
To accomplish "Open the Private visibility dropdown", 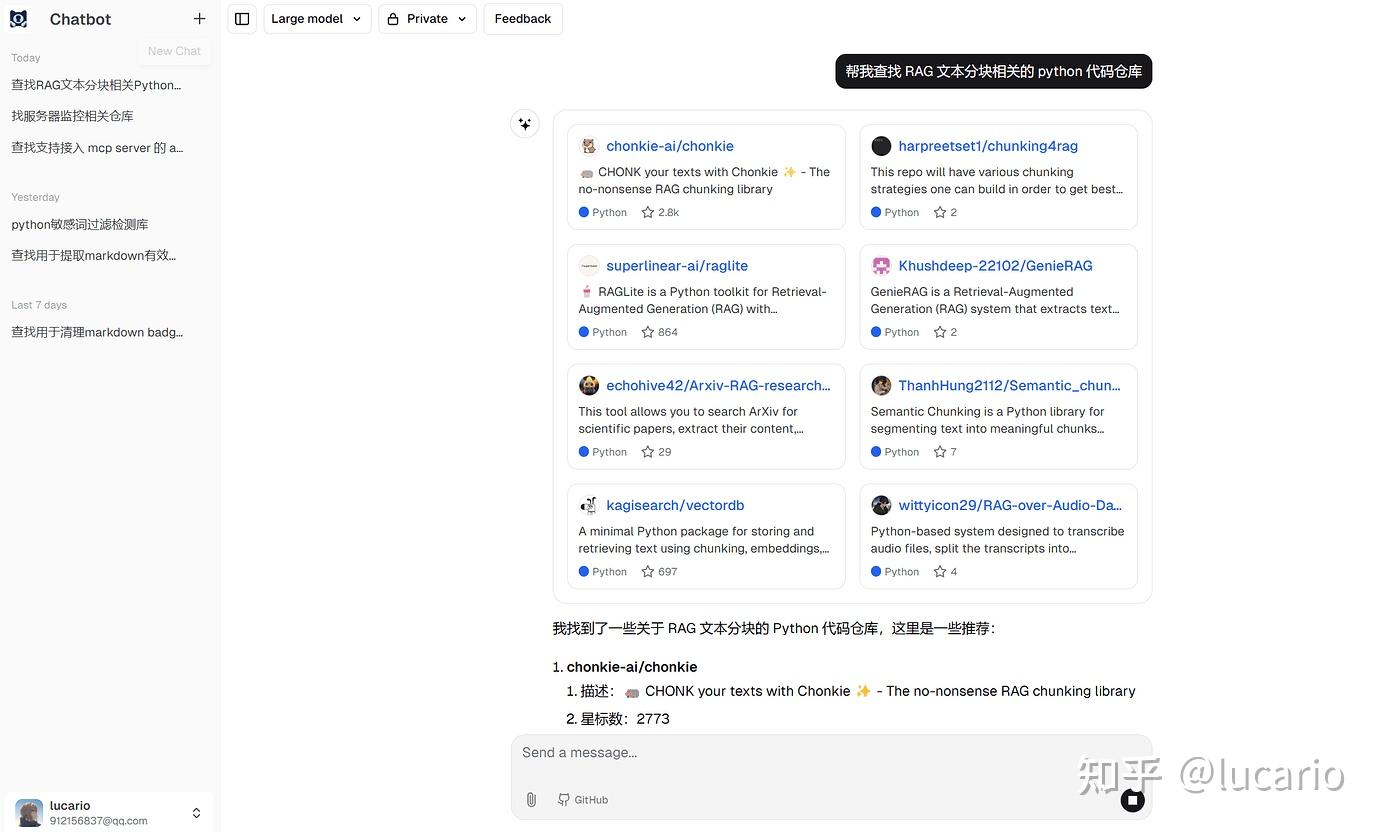I will tap(427, 18).
